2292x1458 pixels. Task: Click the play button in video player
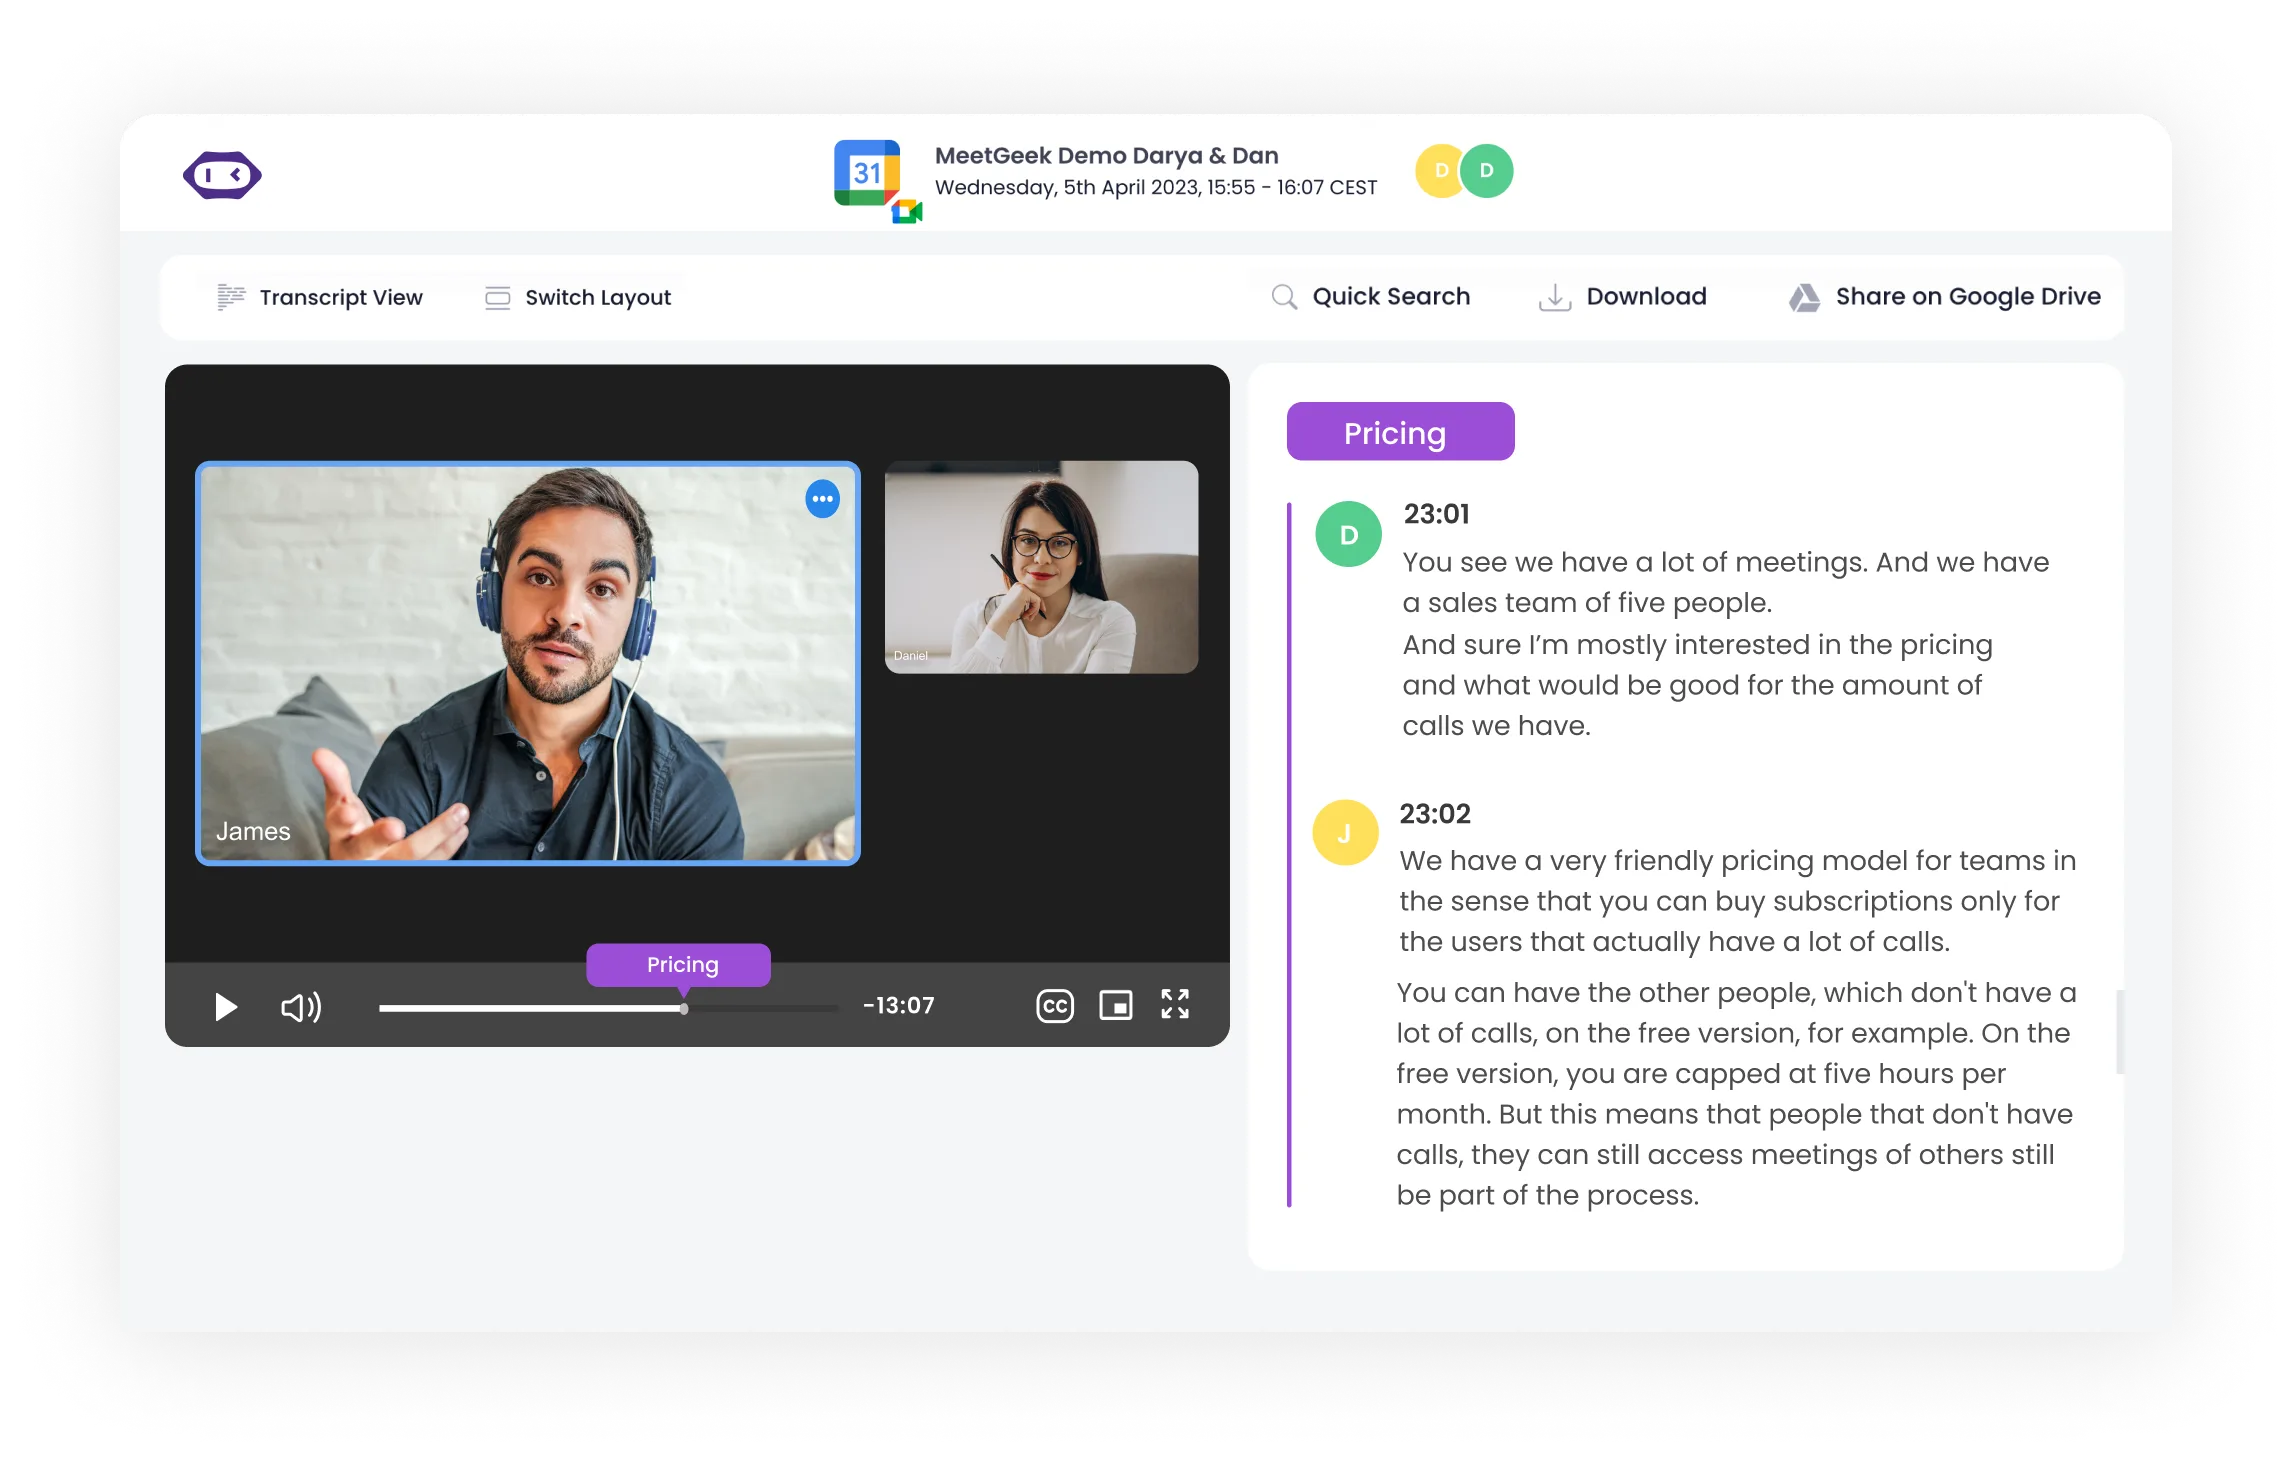tap(226, 1007)
